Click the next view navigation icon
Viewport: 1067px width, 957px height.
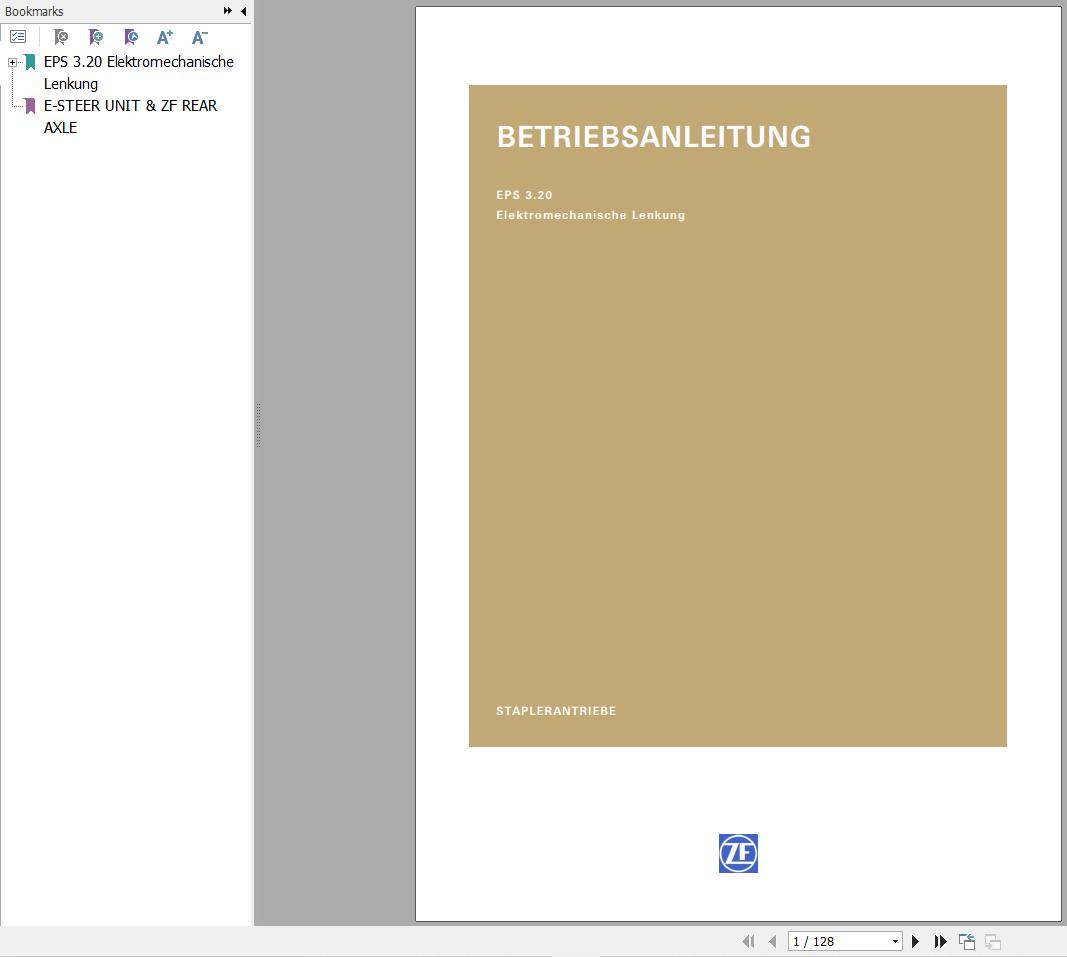993,941
